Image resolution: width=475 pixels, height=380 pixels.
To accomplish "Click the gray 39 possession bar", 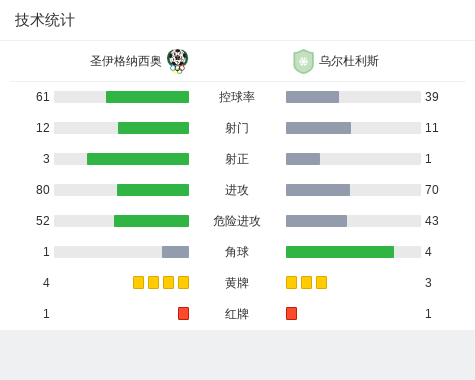I will click(x=312, y=97).
